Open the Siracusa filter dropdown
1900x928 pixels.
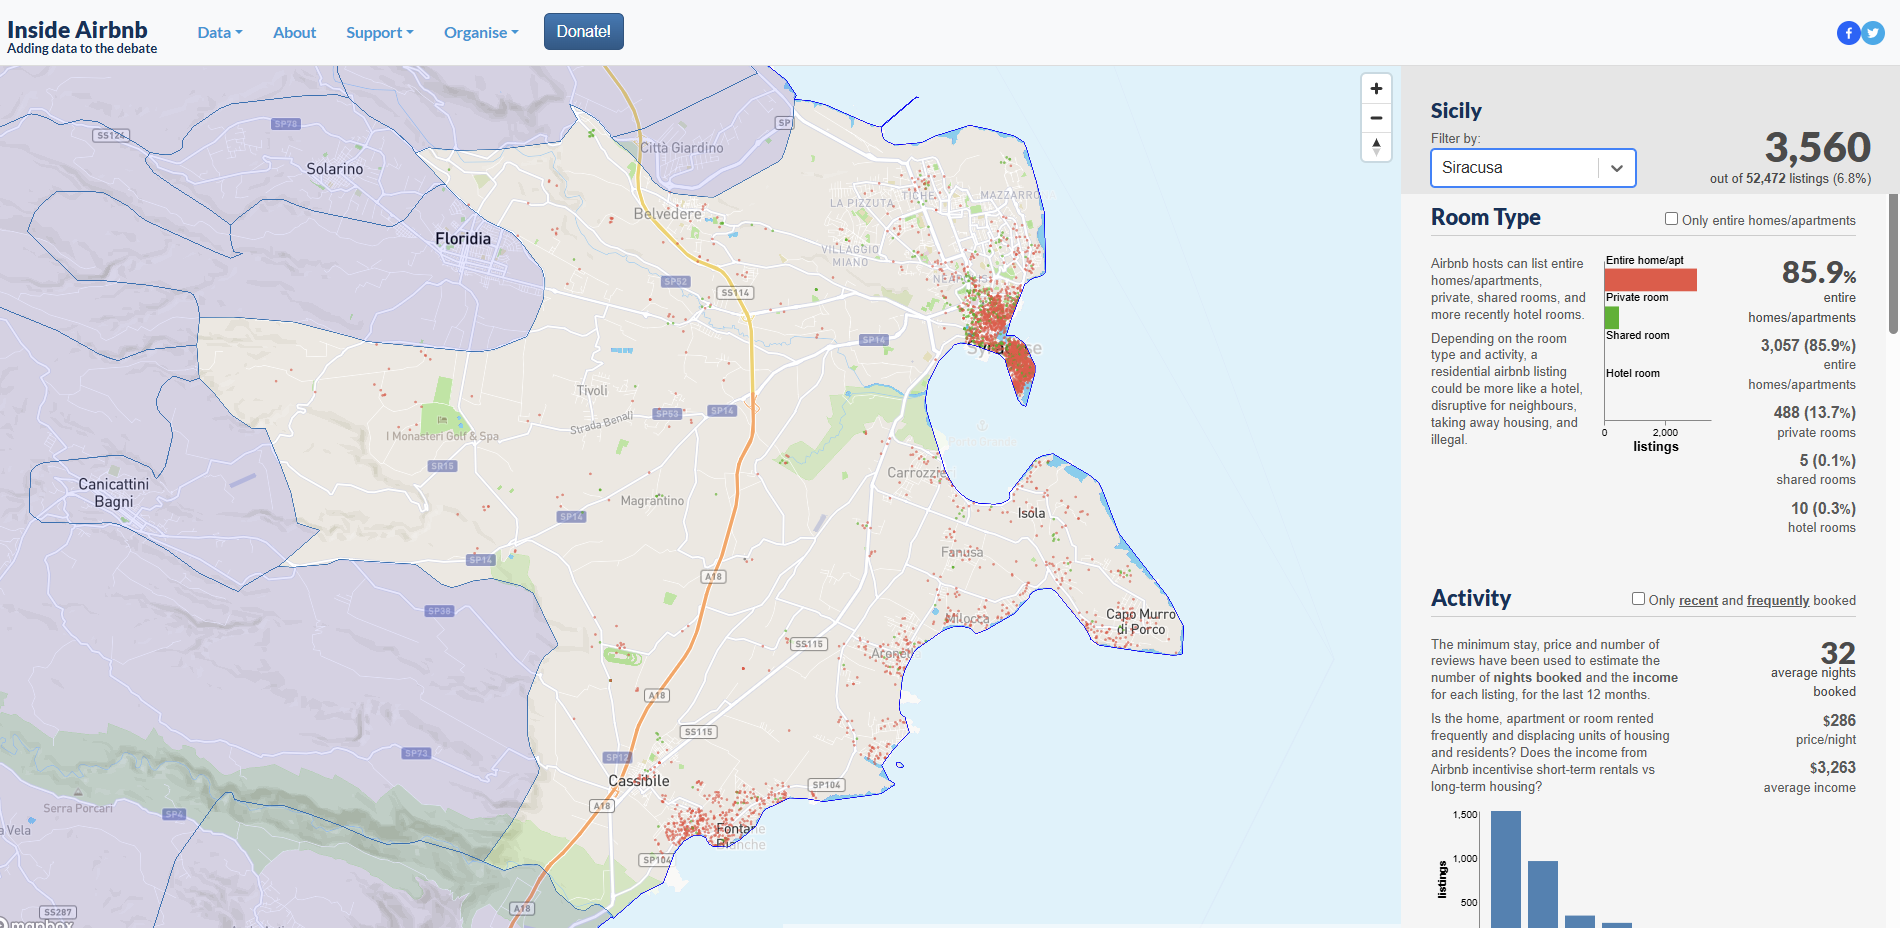click(x=1533, y=168)
